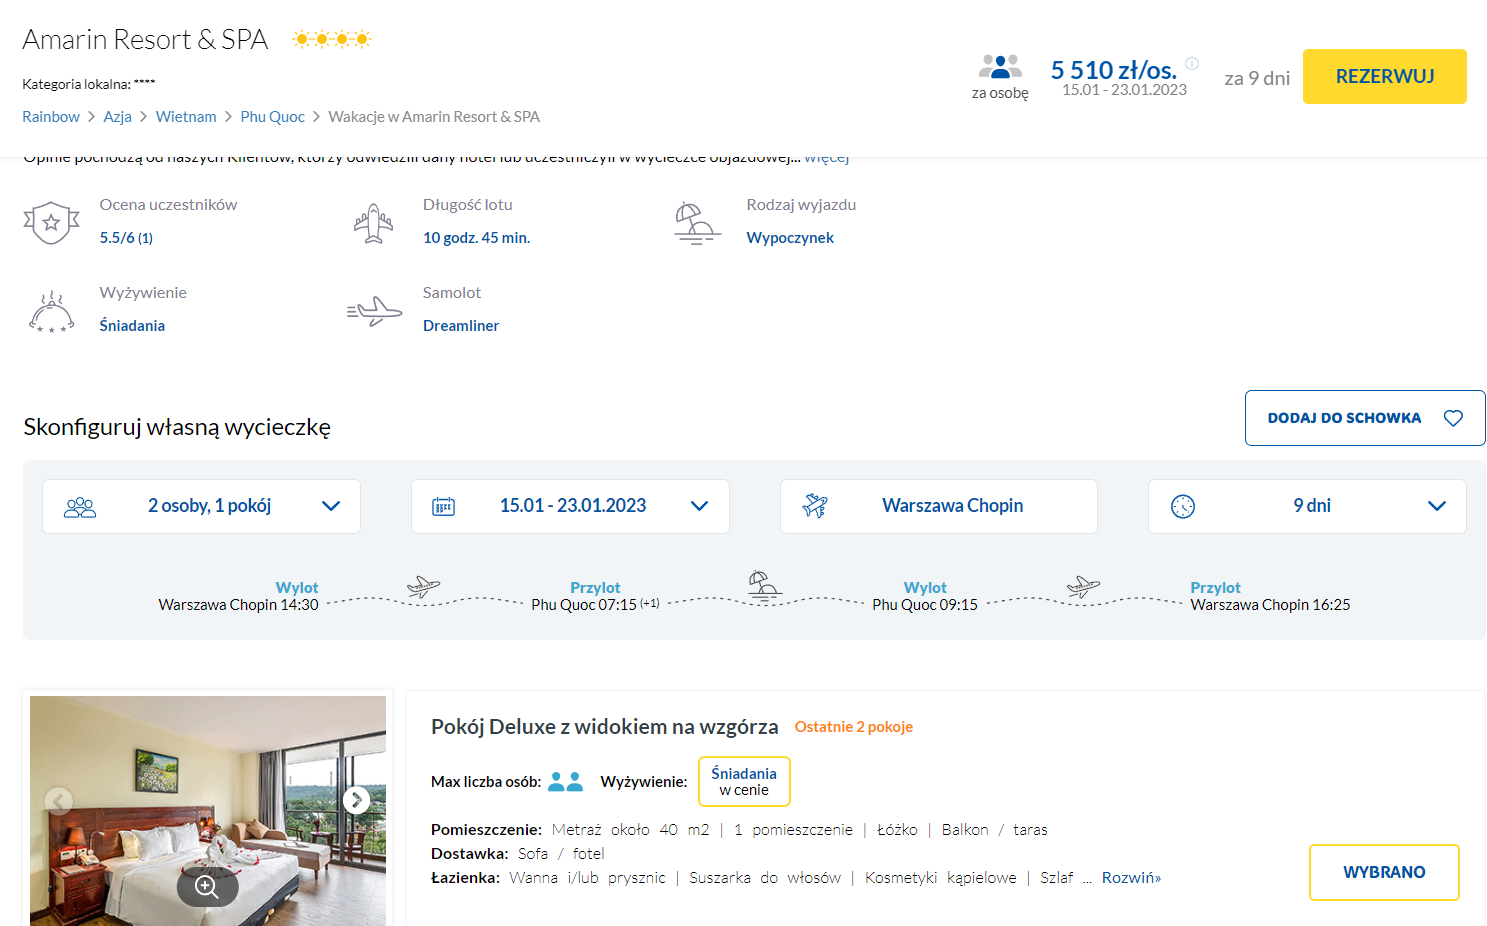Image resolution: width=1487 pixels, height=926 pixels.
Task: Click the airplane icon beside Warszawa Chopin
Action: [815, 506]
